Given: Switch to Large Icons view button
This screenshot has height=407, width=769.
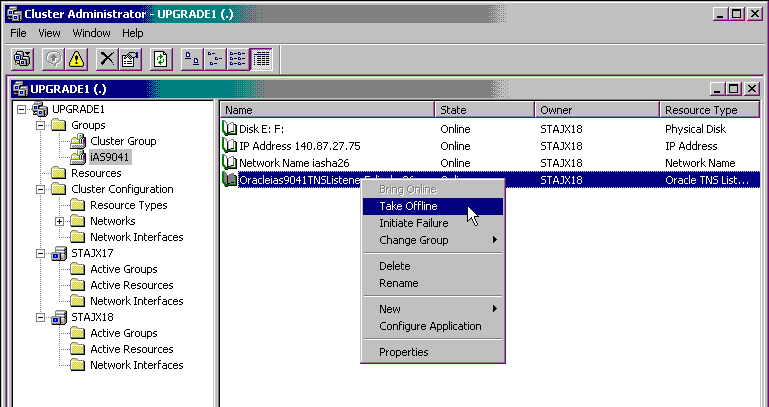Looking at the screenshot, I should pos(192,59).
